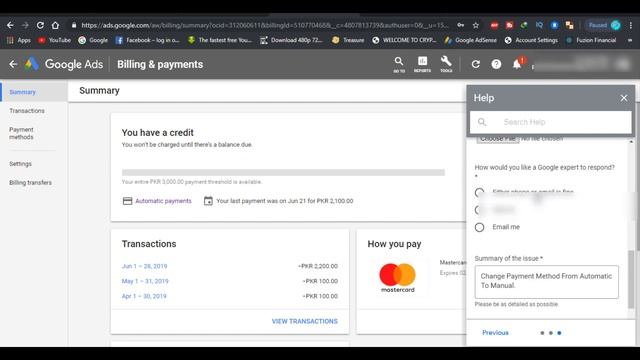
Task: Click the browser address bar URL
Action: 264,25
